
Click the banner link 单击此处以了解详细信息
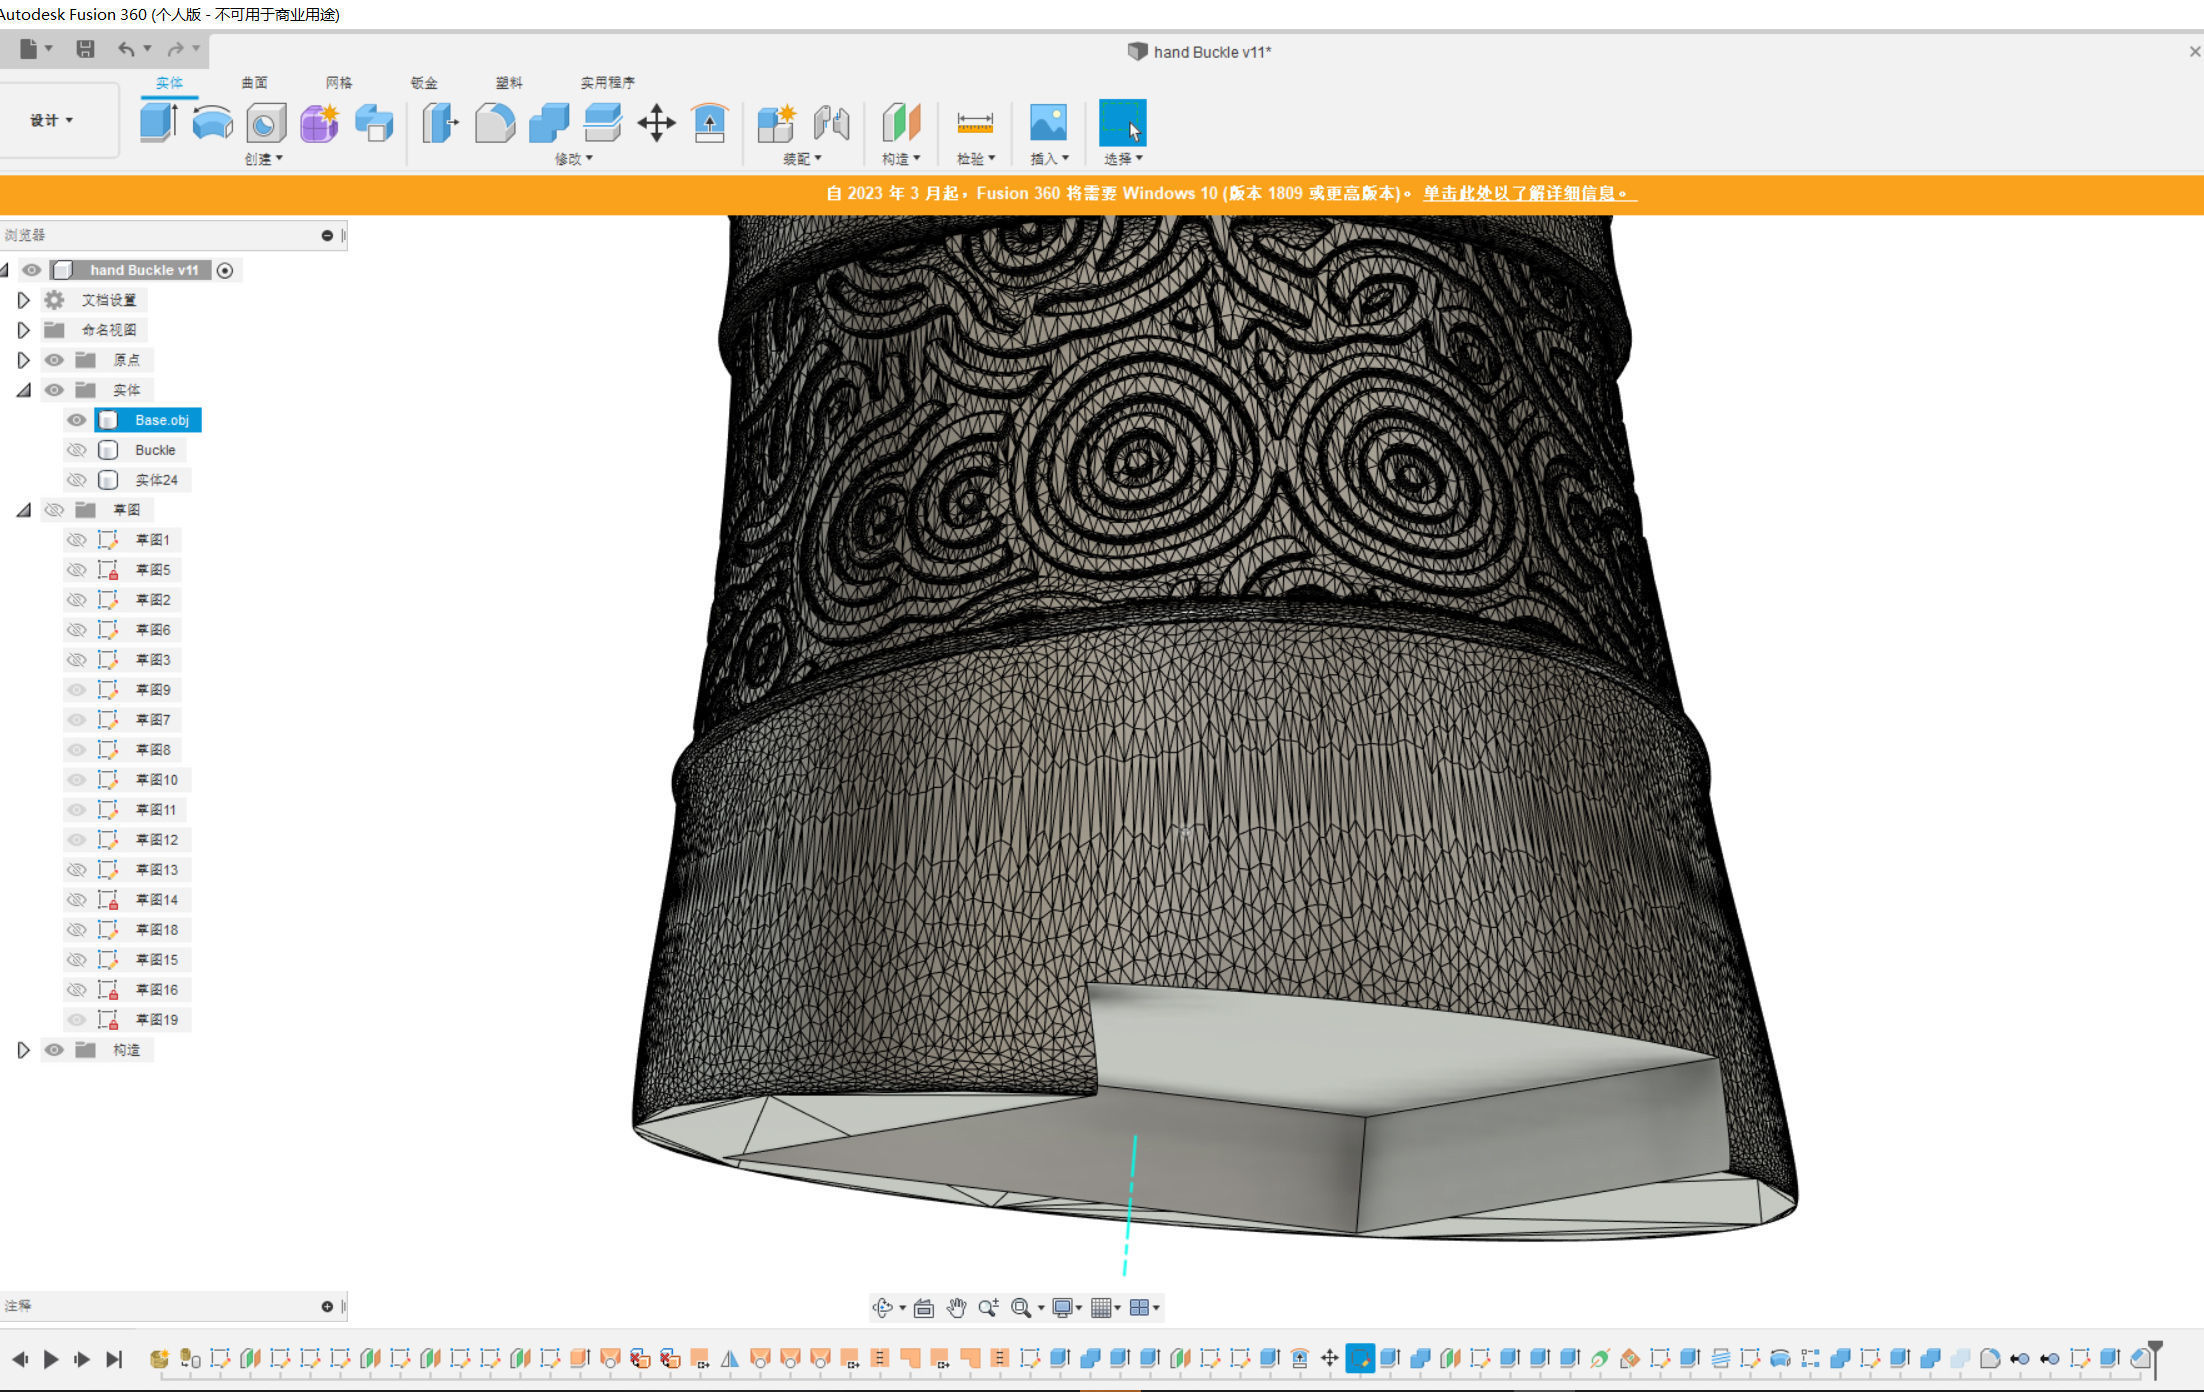point(1529,193)
